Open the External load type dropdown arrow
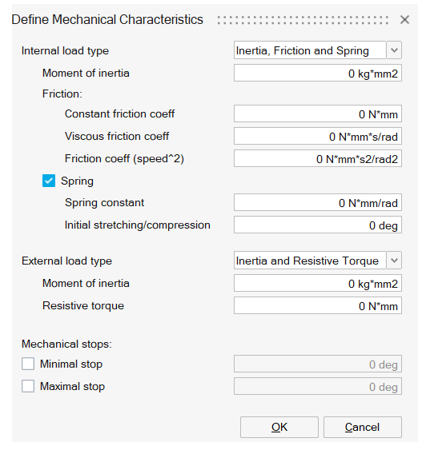Screen dimensions: 428x450 [394, 260]
